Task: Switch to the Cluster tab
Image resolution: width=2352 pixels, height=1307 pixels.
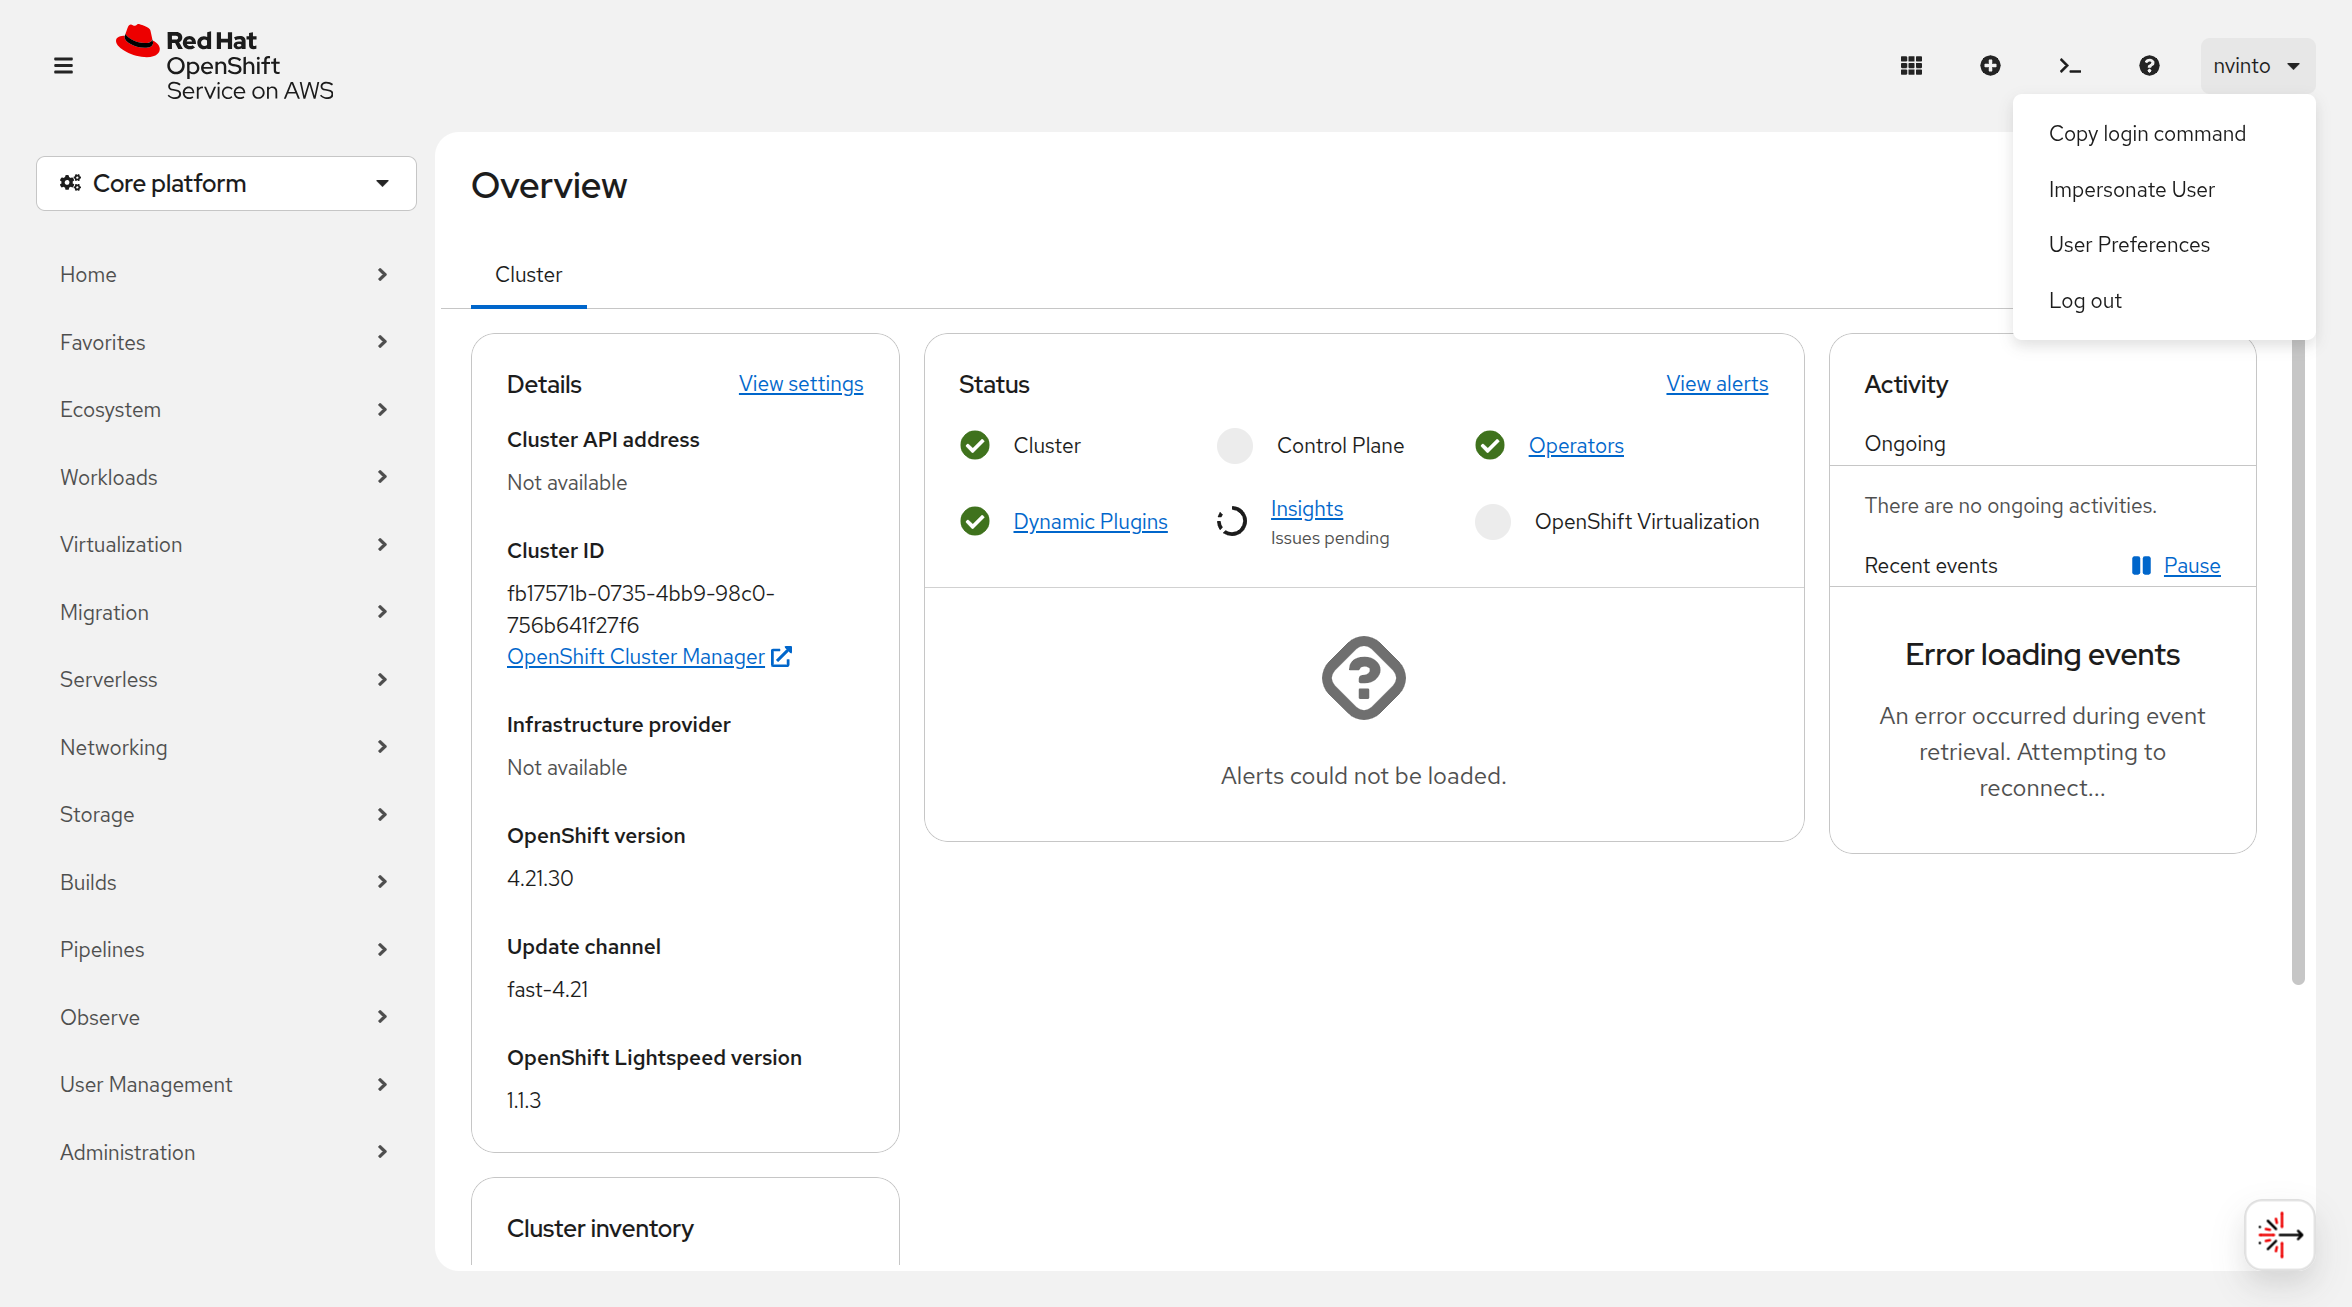Action: tap(529, 275)
